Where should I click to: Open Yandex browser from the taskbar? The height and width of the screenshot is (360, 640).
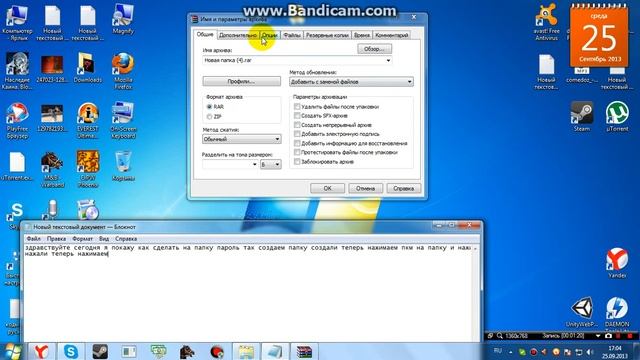[x=41, y=351]
